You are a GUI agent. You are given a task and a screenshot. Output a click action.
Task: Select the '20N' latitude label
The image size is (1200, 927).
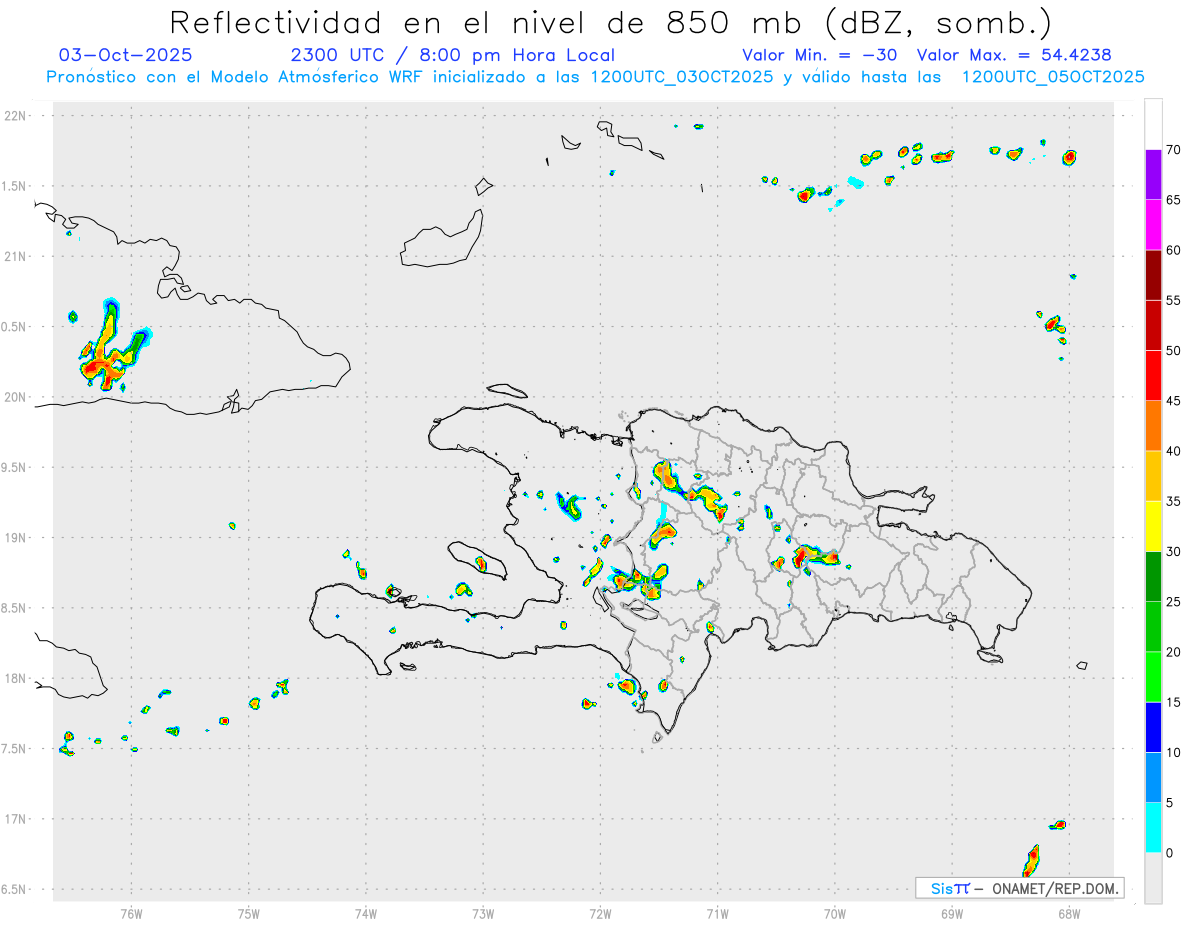click(x=17, y=397)
